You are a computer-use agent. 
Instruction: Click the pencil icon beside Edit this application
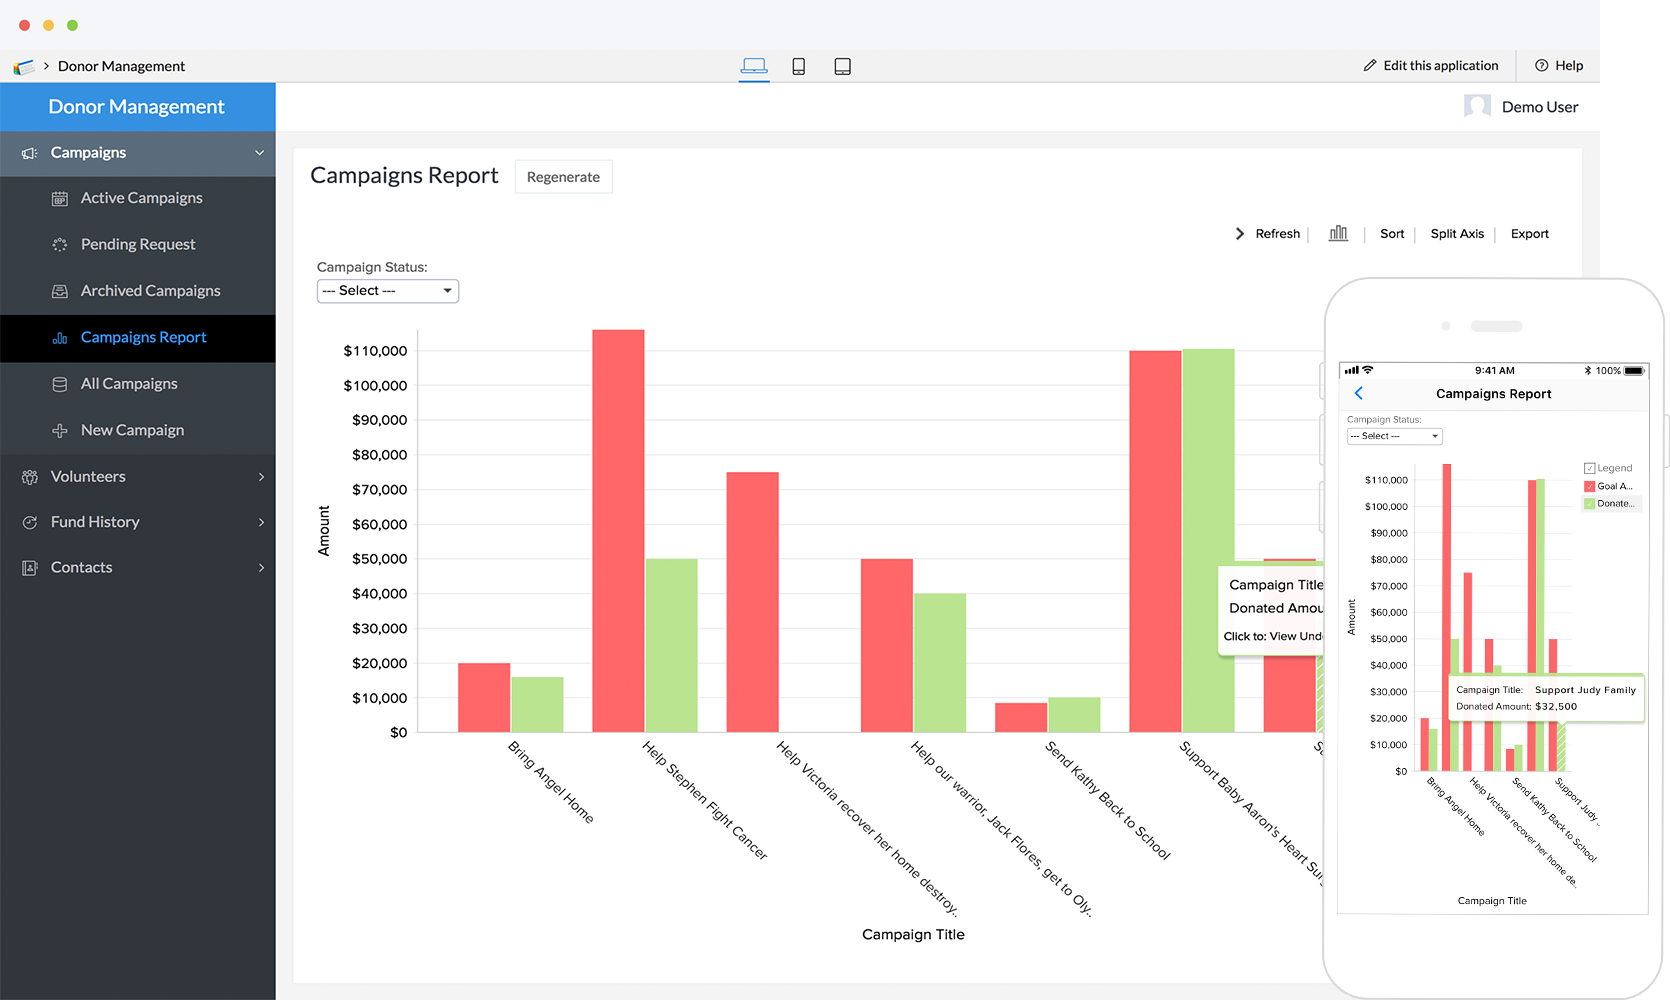pos(1370,66)
